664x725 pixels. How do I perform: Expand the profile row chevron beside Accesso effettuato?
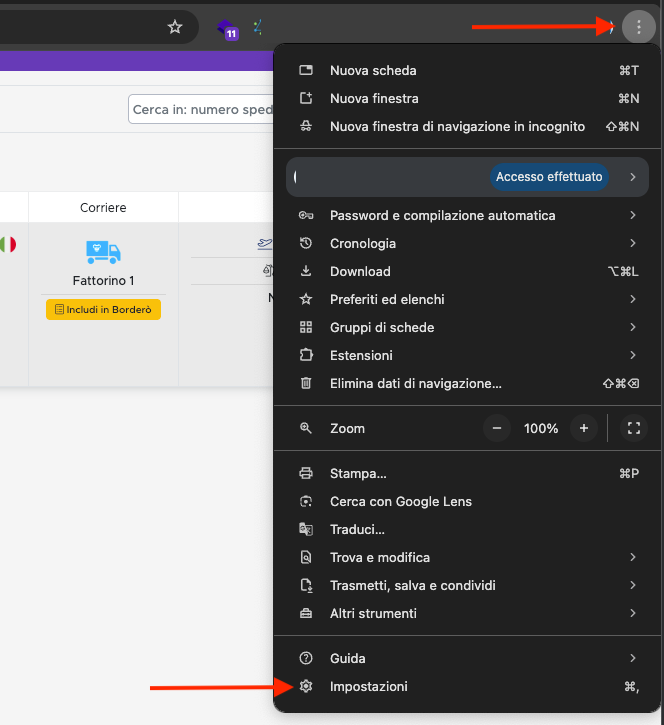633,177
